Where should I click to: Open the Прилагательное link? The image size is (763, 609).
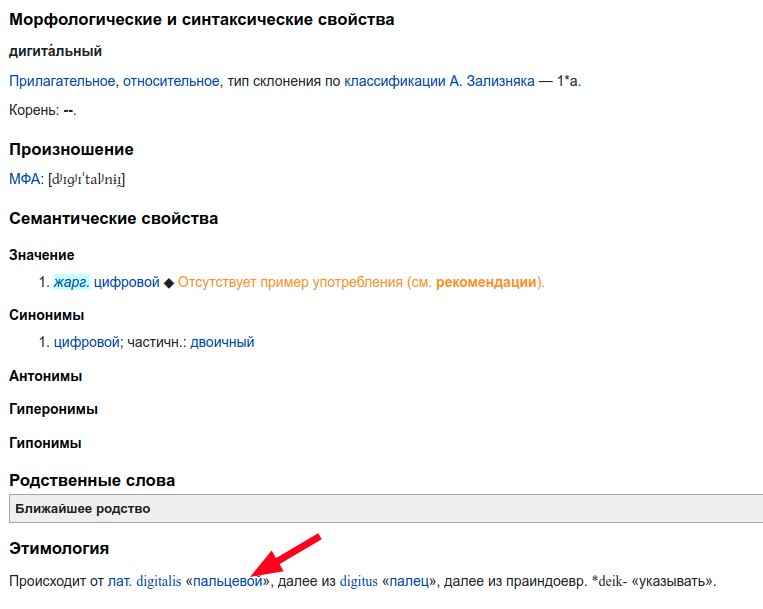pyautogui.click(x=62, y=80)
